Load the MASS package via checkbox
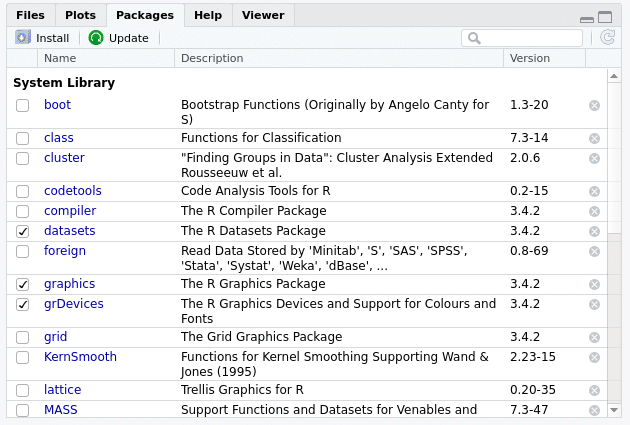 click(22, 410)
